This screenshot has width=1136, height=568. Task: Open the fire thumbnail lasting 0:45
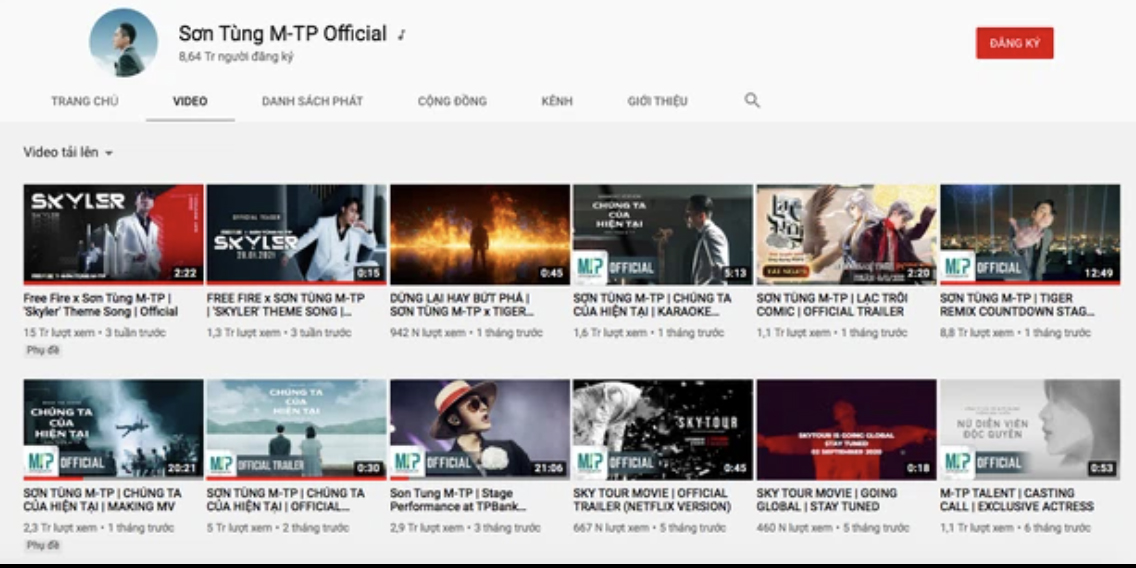(480, 235)
